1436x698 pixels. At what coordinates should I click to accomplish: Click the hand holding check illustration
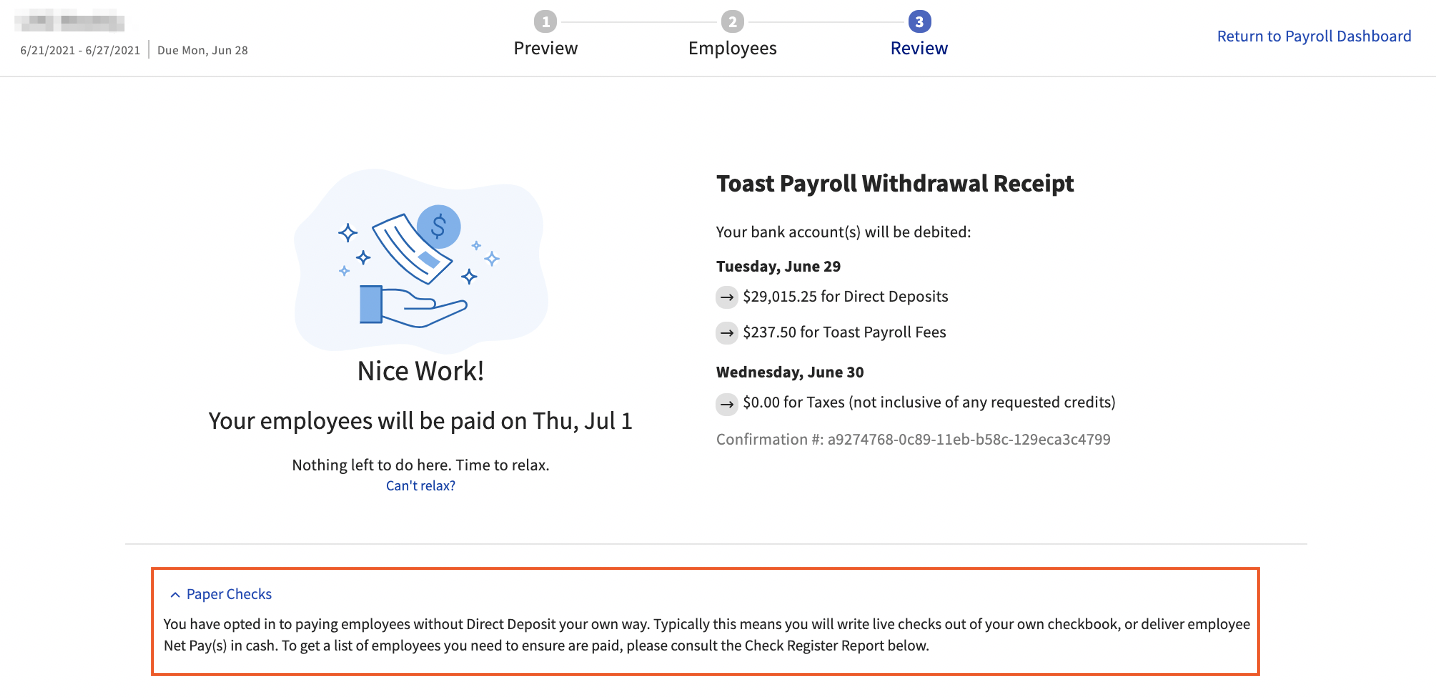pos(420,263)
